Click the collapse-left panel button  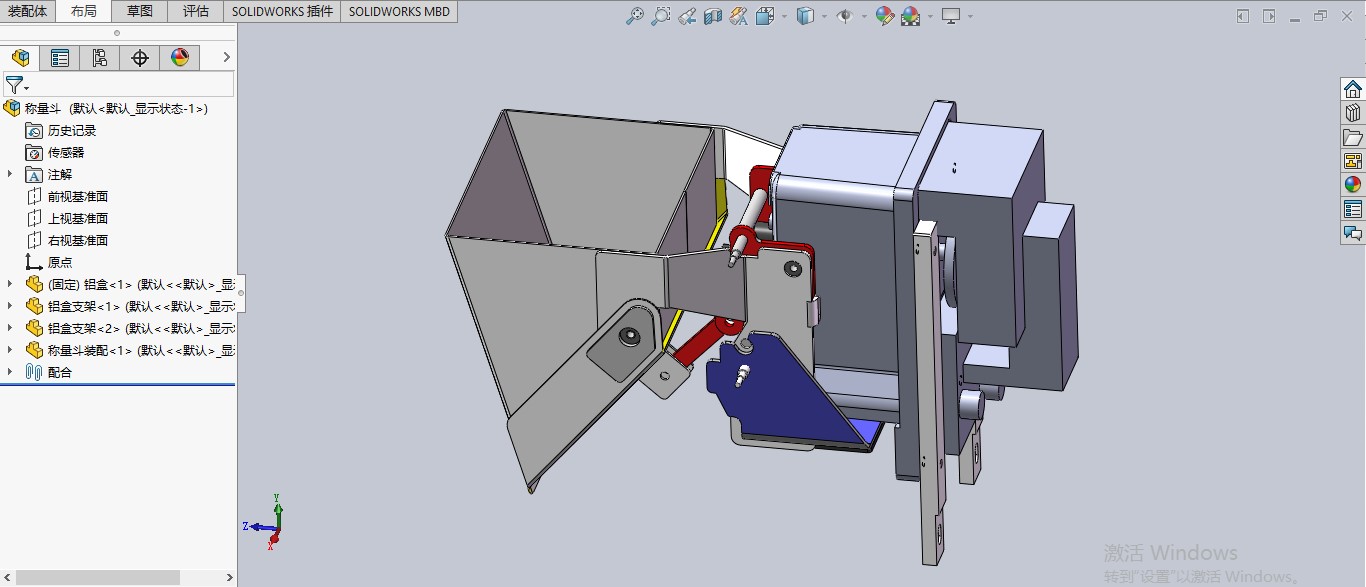coord(1243,16)
